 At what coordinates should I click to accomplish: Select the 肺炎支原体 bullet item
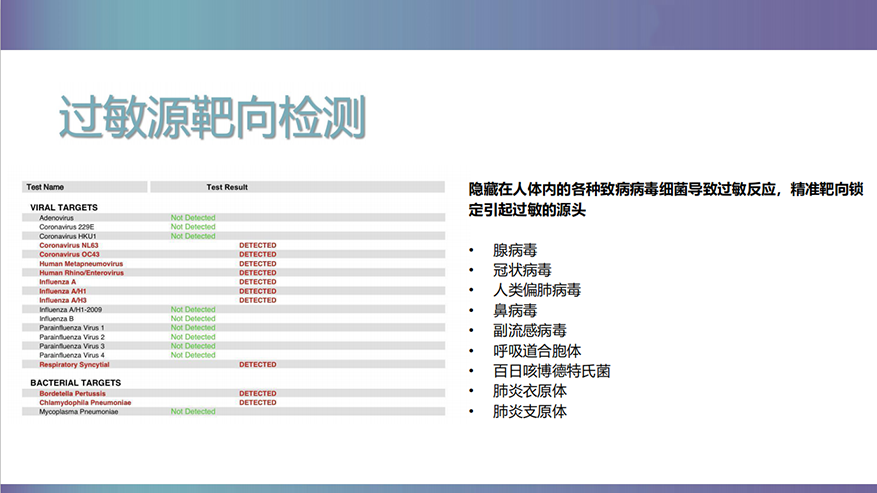pyautogui.click(x=529, y=411)
